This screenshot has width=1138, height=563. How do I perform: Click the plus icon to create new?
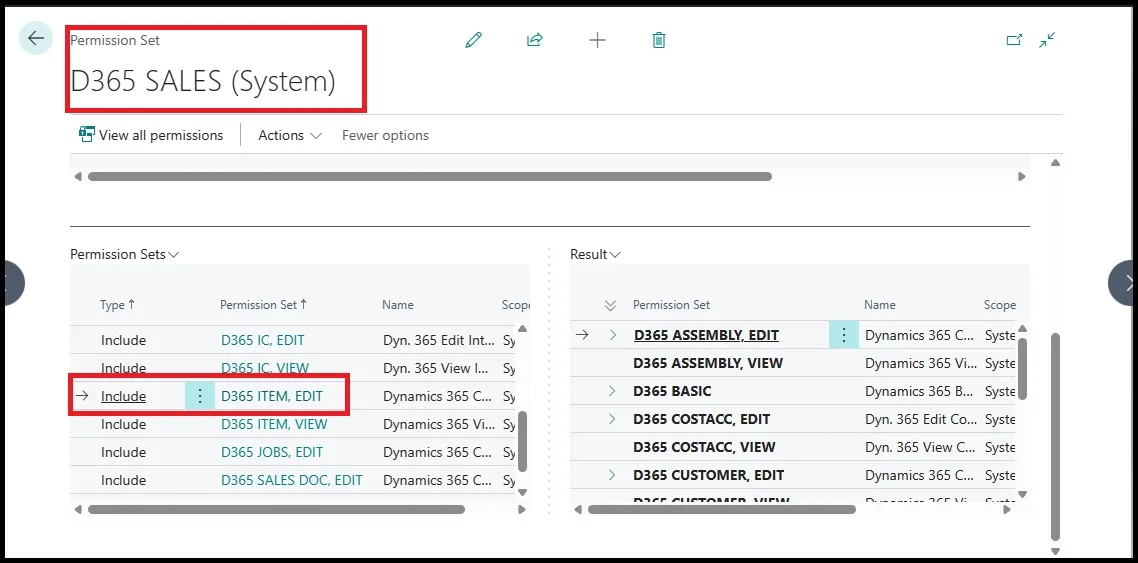[x=597, y=40]
